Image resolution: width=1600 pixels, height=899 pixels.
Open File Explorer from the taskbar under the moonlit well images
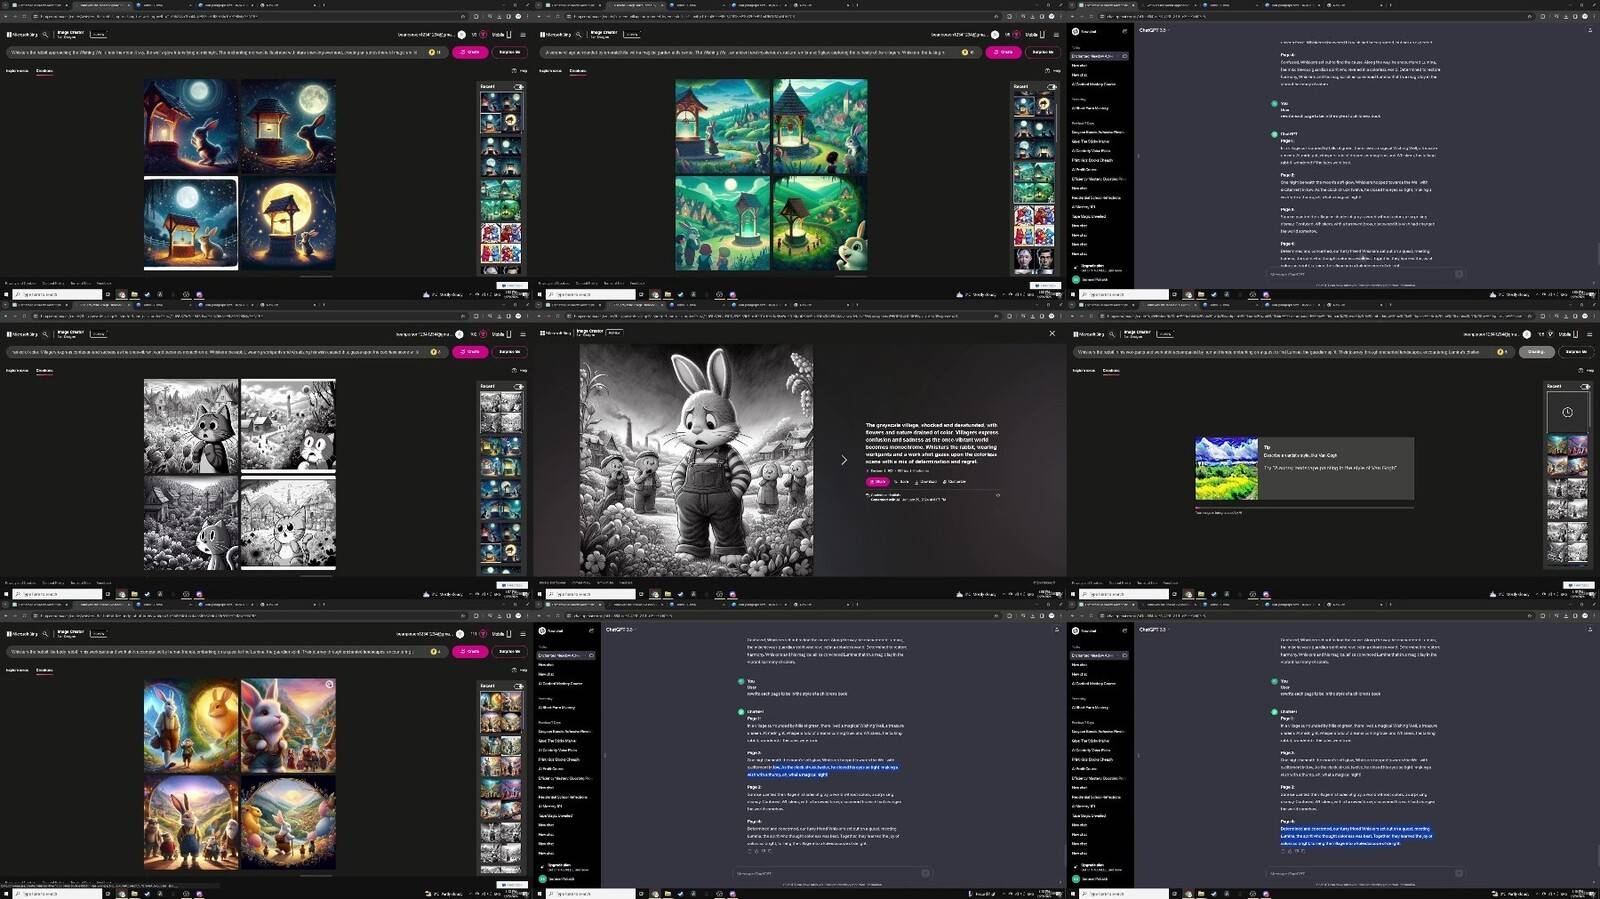tap(134, 295)
